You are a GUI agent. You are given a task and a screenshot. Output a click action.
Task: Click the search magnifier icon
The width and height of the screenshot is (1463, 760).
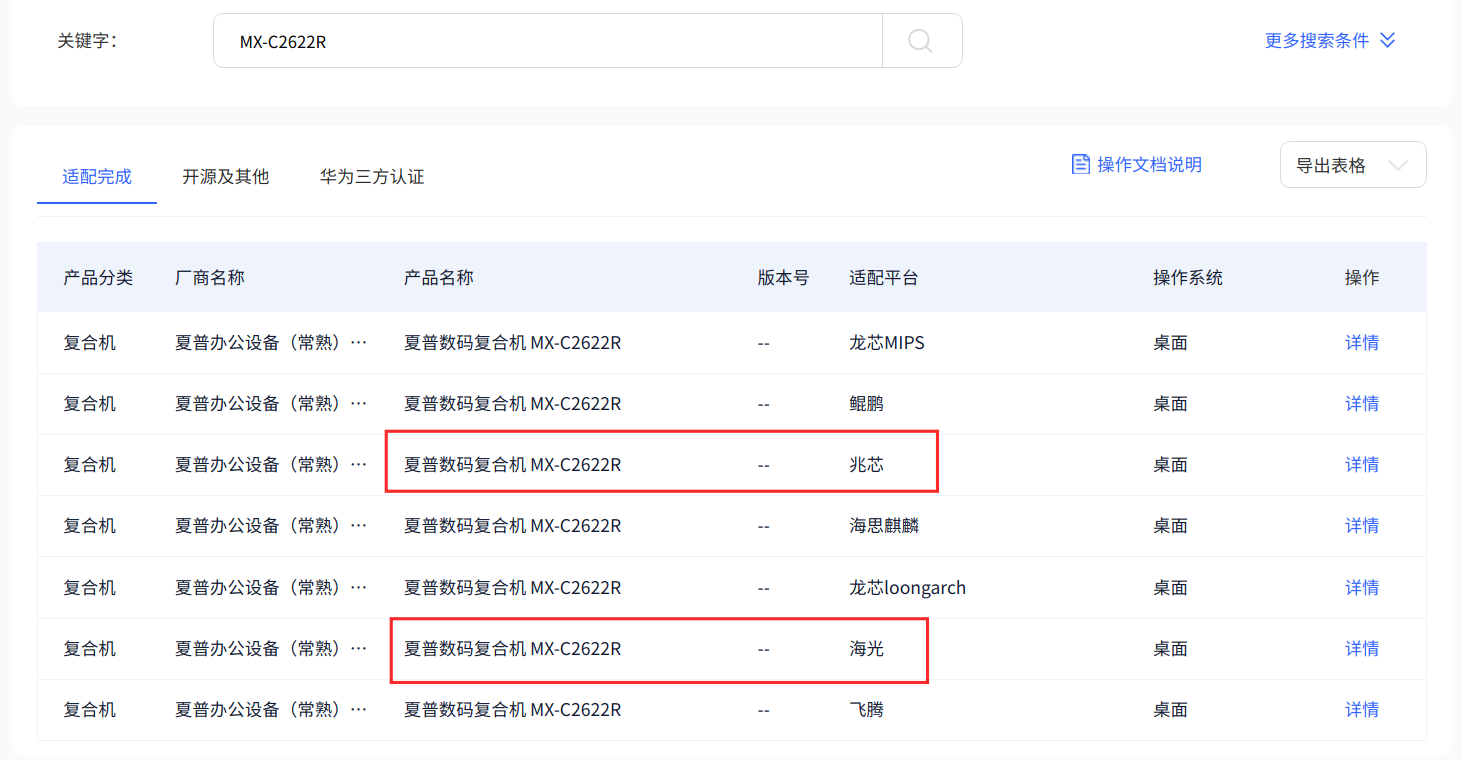coord(921,41)
